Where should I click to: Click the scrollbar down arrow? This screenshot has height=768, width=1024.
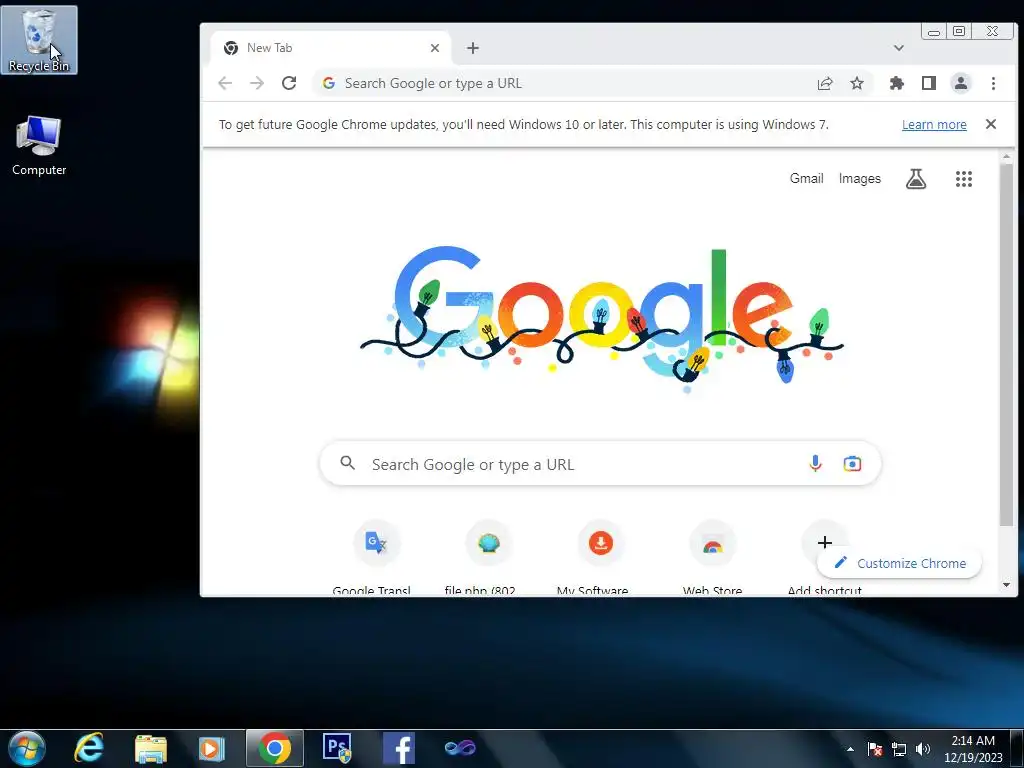click(1006, 584)
